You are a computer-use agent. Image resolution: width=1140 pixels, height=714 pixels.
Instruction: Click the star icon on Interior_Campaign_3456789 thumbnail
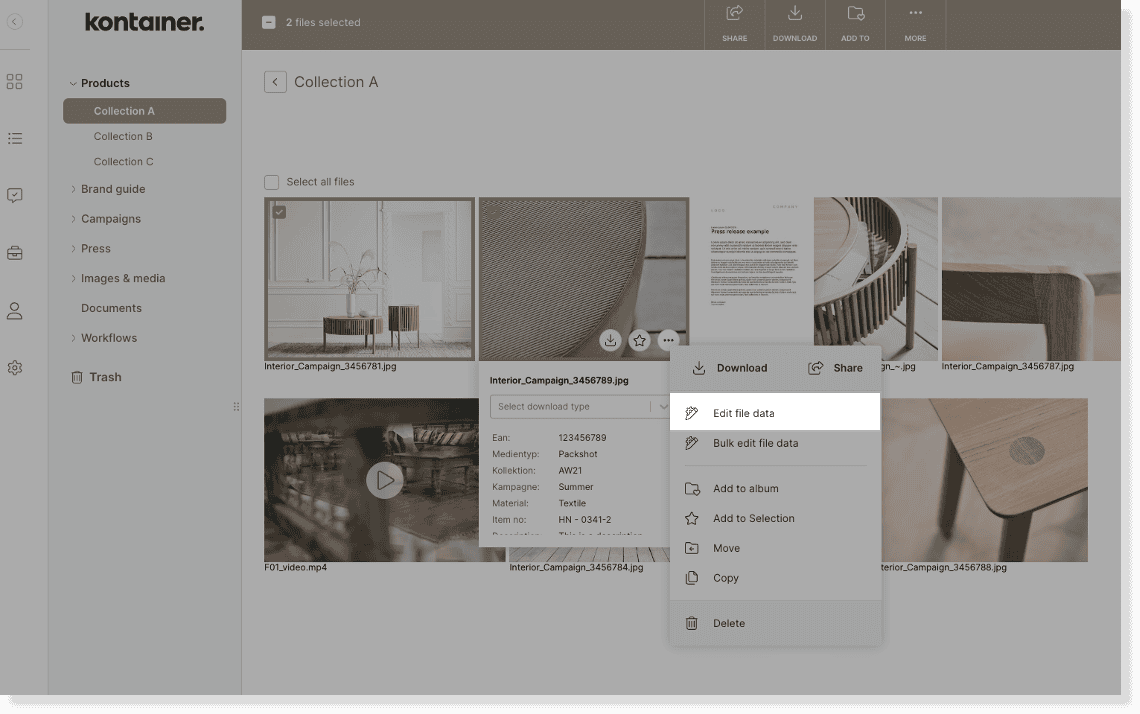(639, 340)
